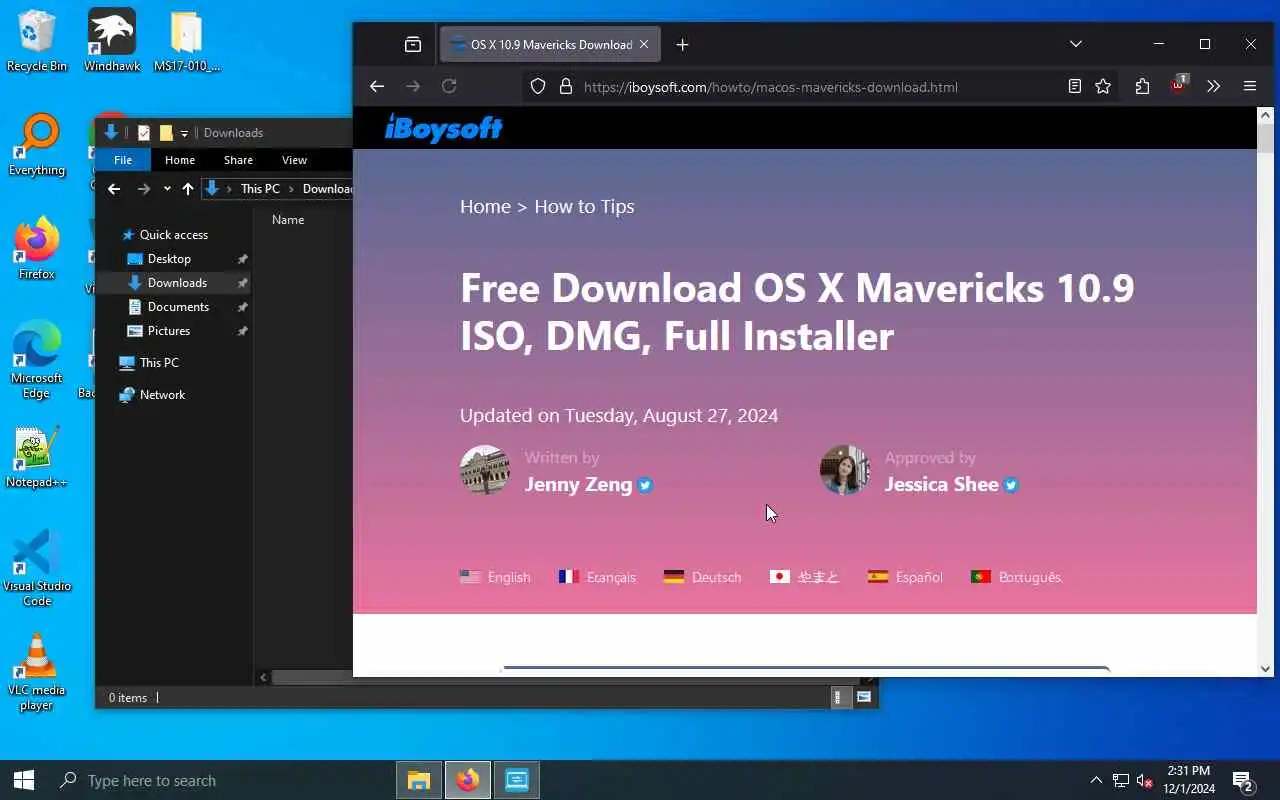The image size is (1280, 800).
Task: Bookmark this page with the star icon
Action: click(x=1103, y=86)
